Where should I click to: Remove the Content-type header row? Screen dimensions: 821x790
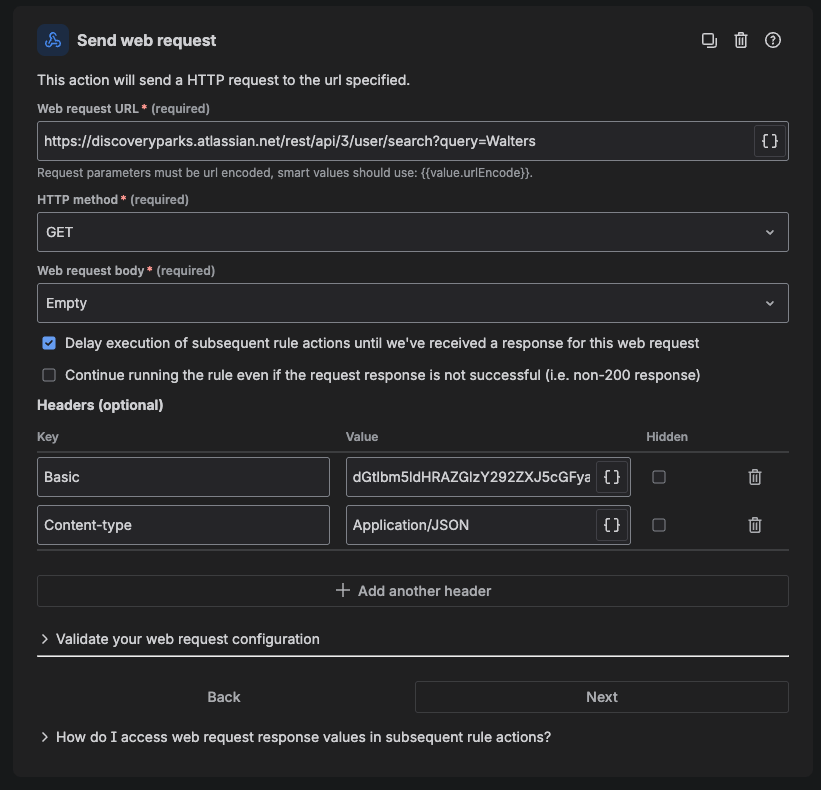[x=754, y=525]
